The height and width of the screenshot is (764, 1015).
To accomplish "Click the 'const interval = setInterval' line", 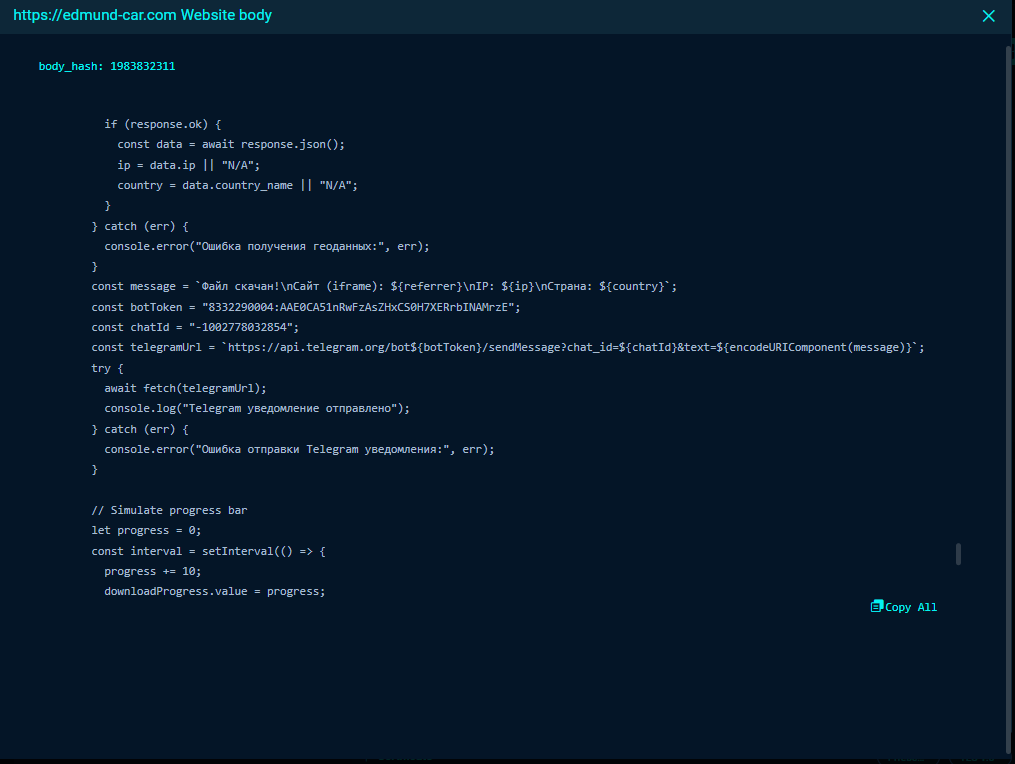I will [x=208, y=551].
